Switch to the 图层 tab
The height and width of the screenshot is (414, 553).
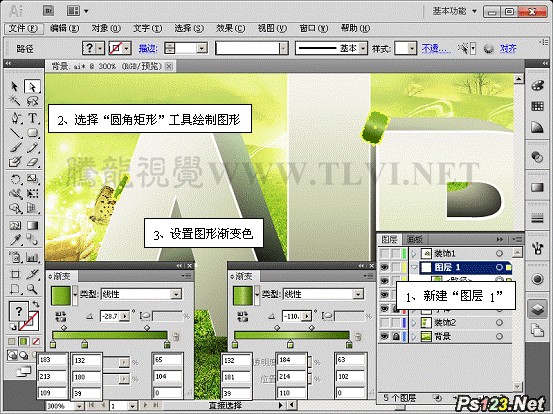click(x=390, y=240)
